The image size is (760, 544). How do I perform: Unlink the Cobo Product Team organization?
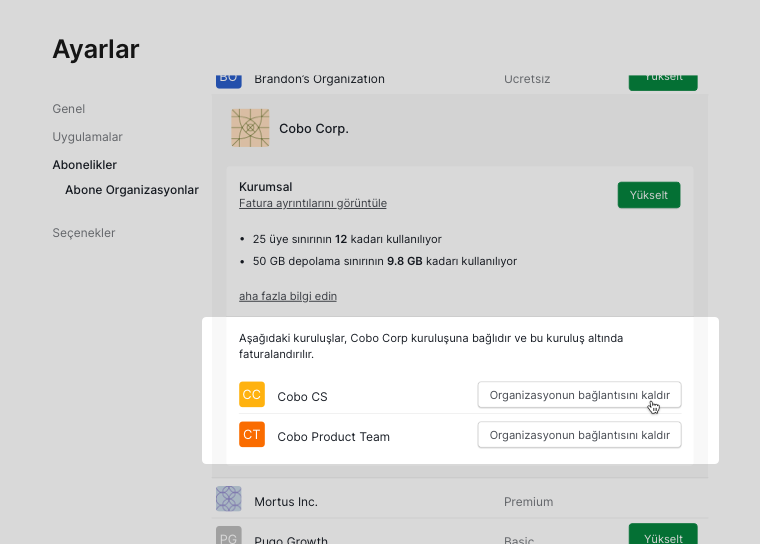tap(579, 435)
